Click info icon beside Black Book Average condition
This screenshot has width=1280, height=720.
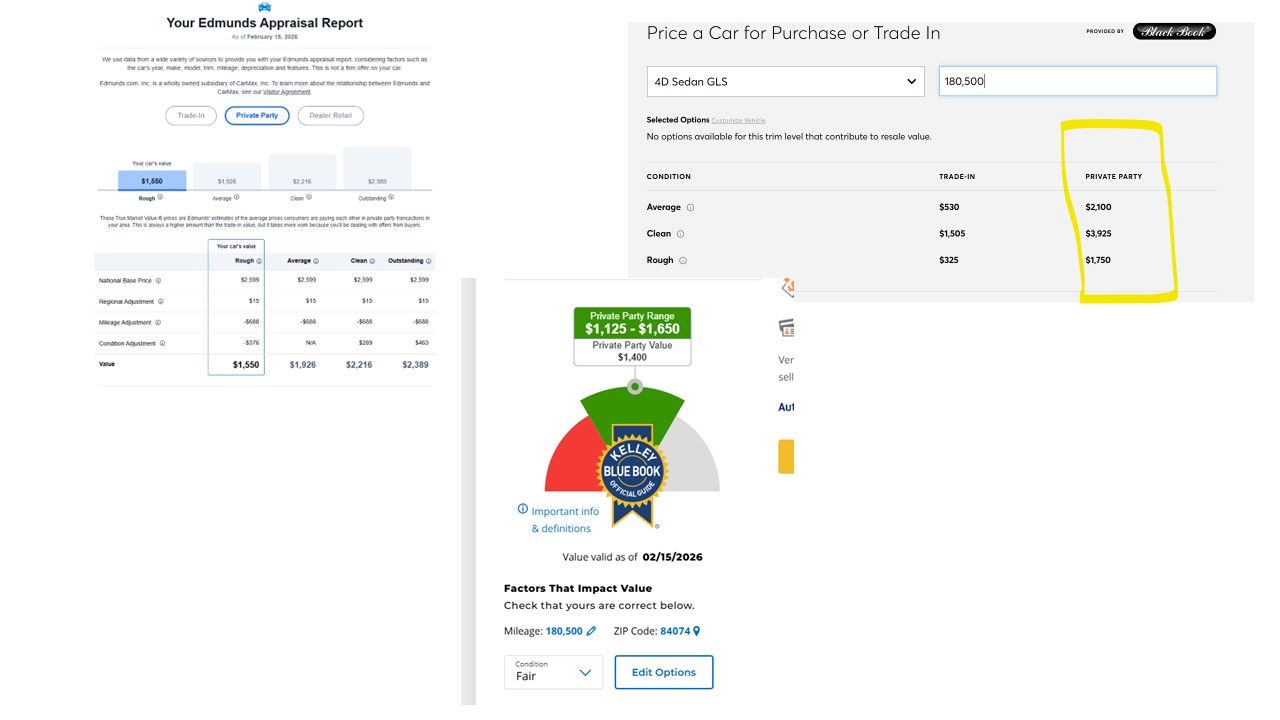(691, 208)
